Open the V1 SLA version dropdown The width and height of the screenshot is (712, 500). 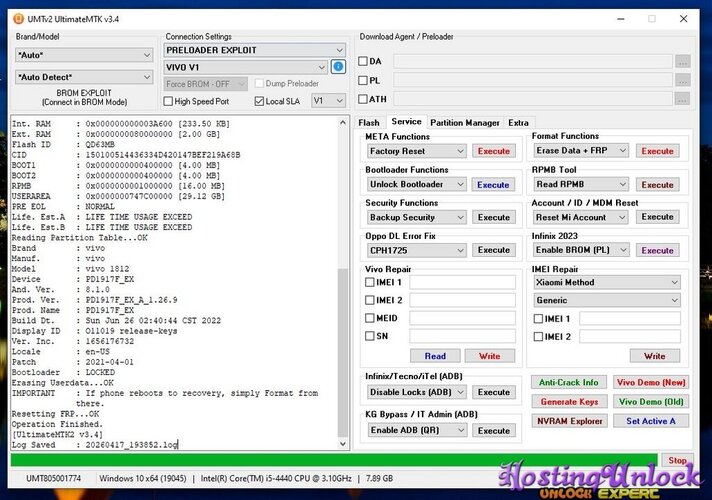coord(328,101)
